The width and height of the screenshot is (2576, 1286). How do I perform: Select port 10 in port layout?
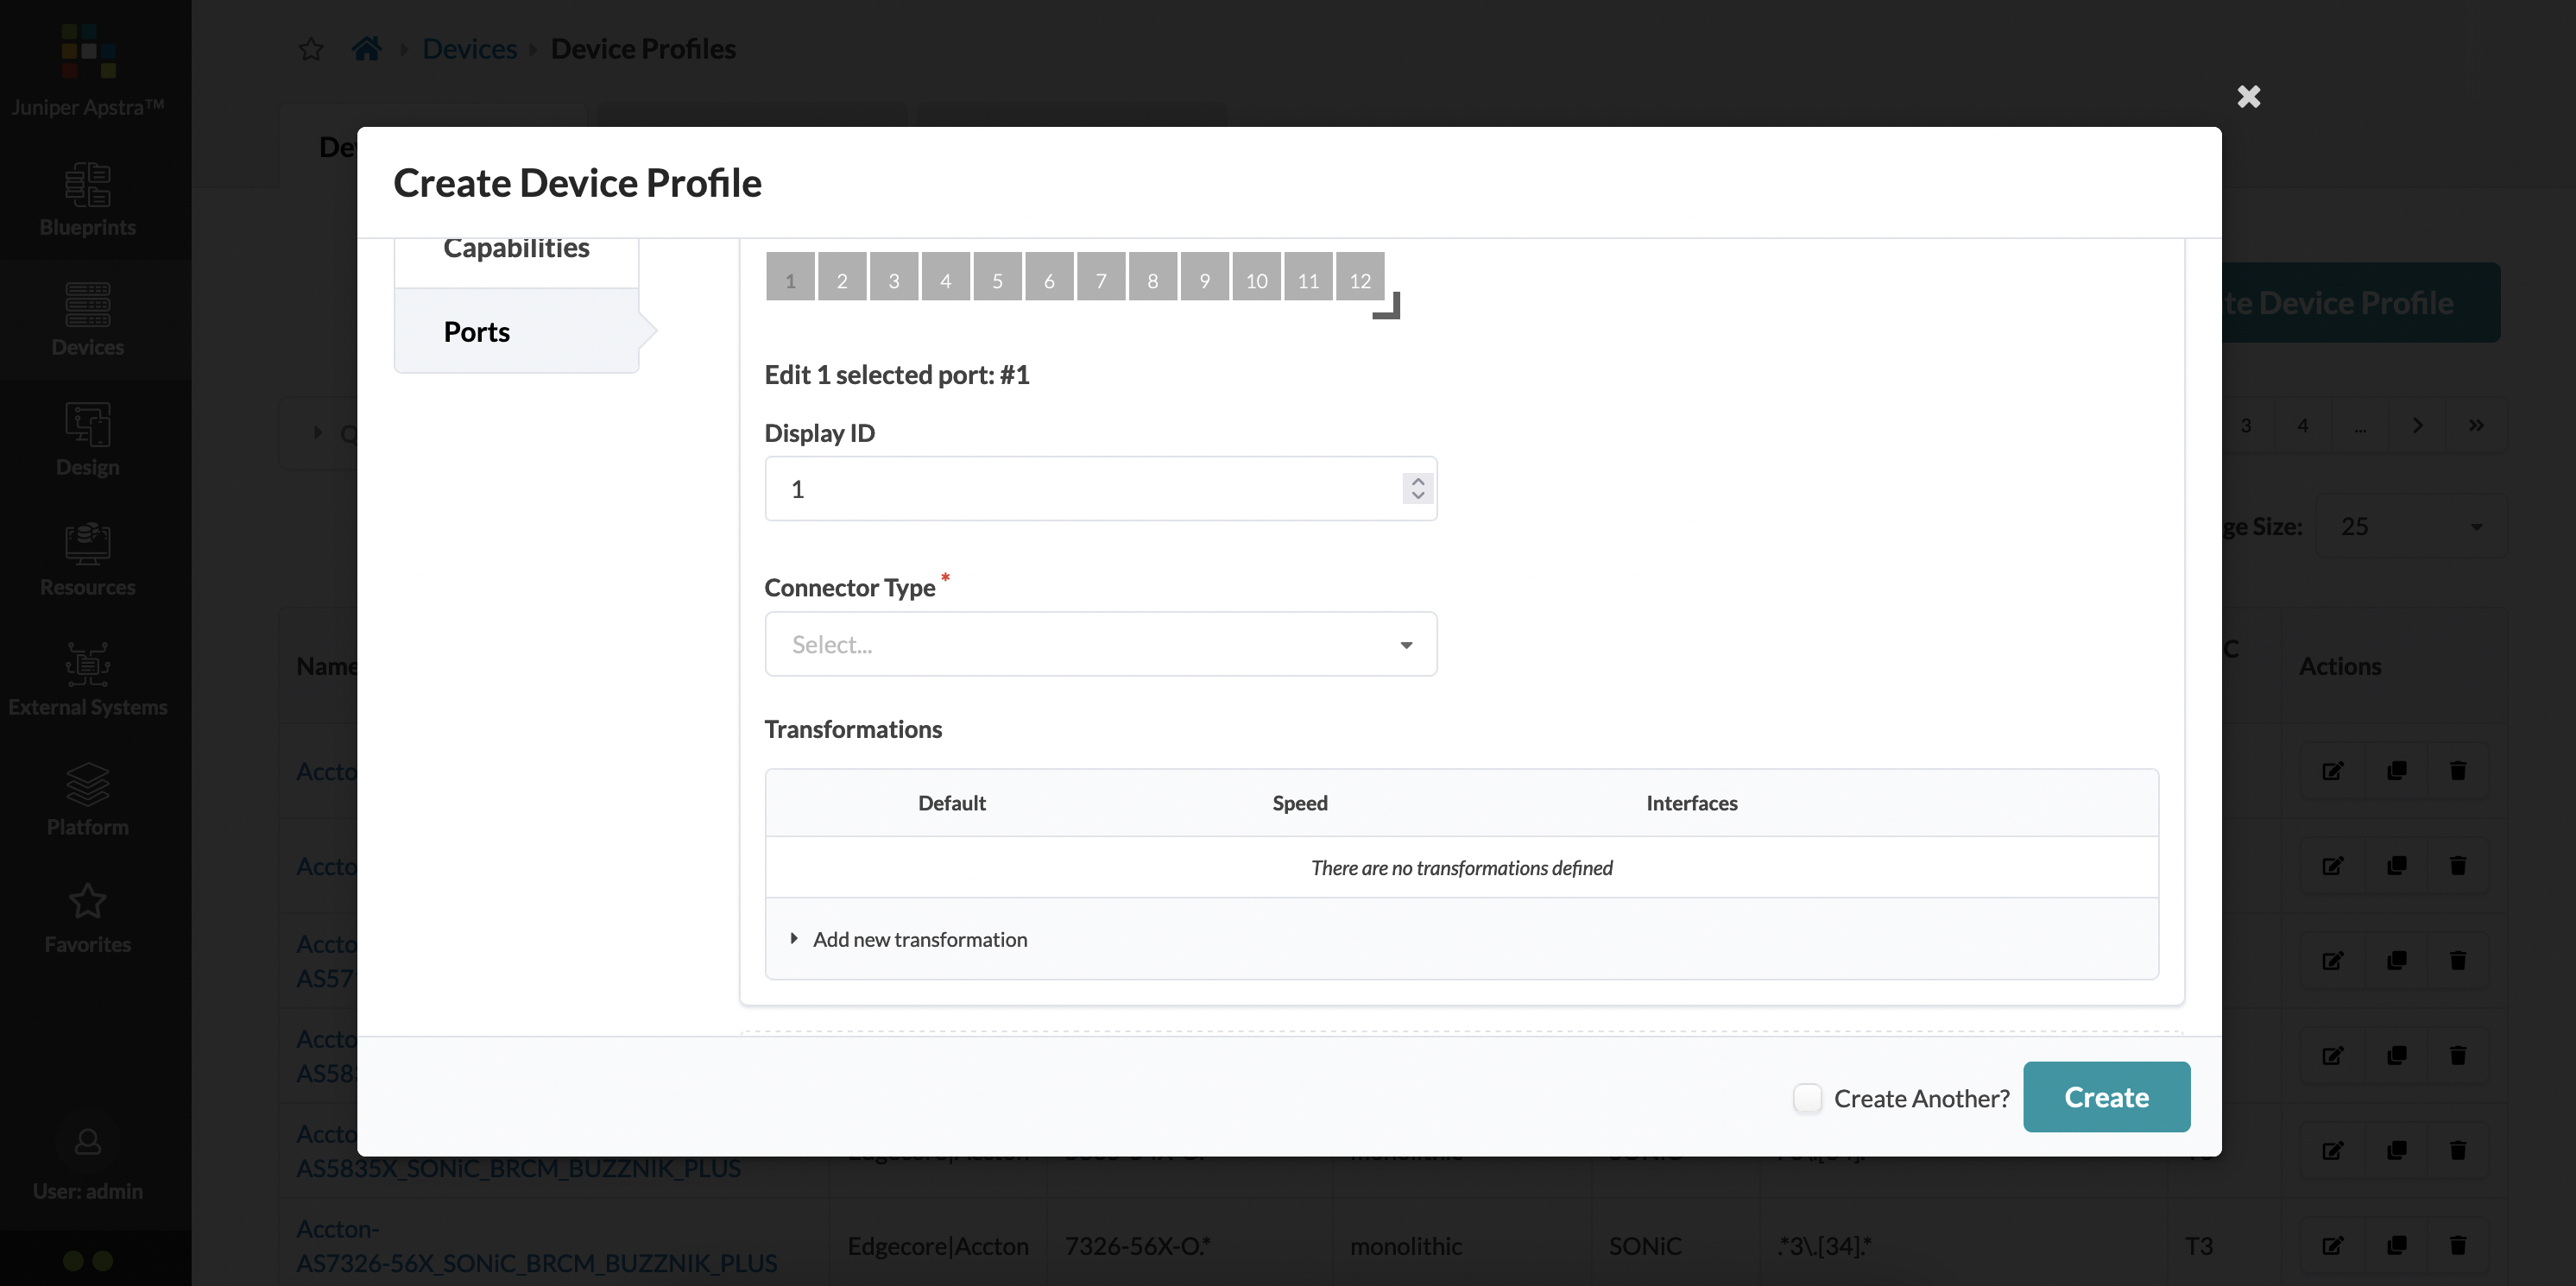pos(1257,277)
